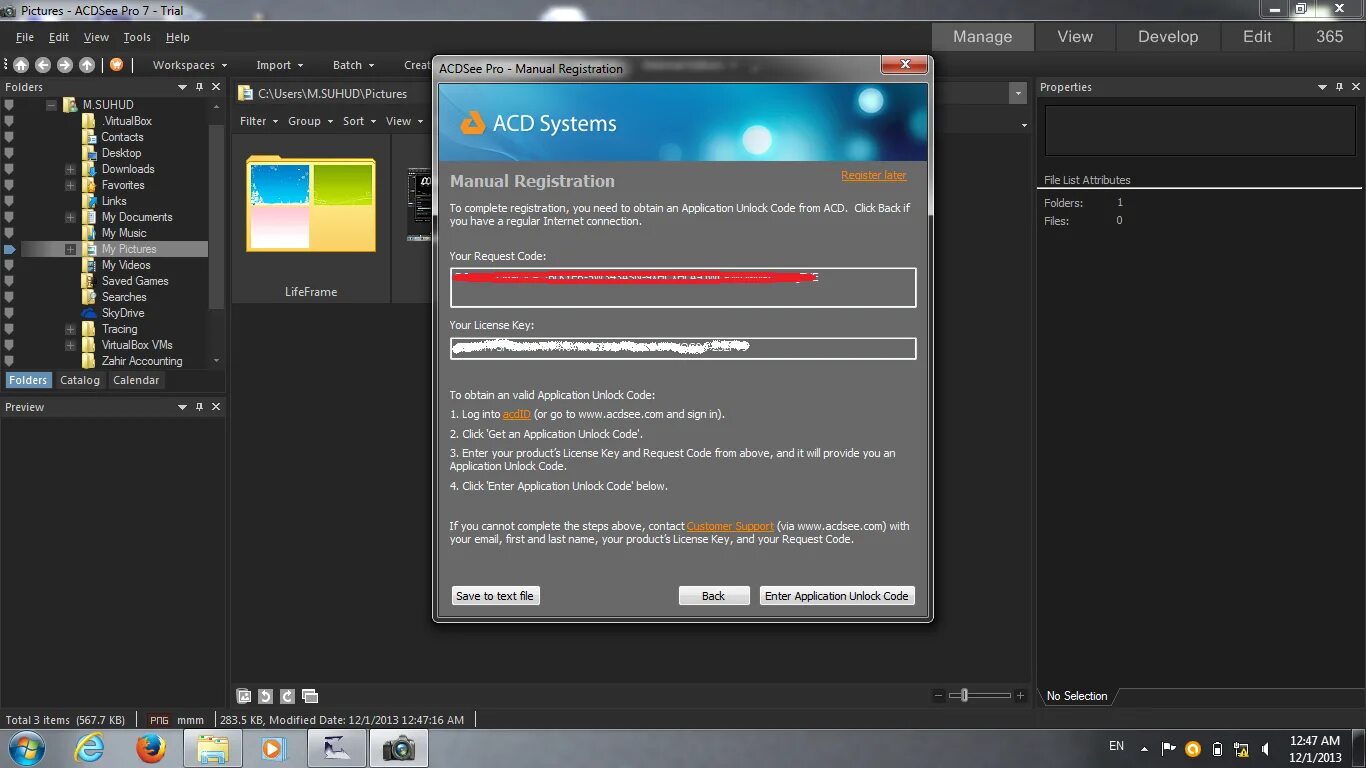Open the orange shopping cart icon
The width and height of the screenshot is (1366, 768).
(117, 65)
